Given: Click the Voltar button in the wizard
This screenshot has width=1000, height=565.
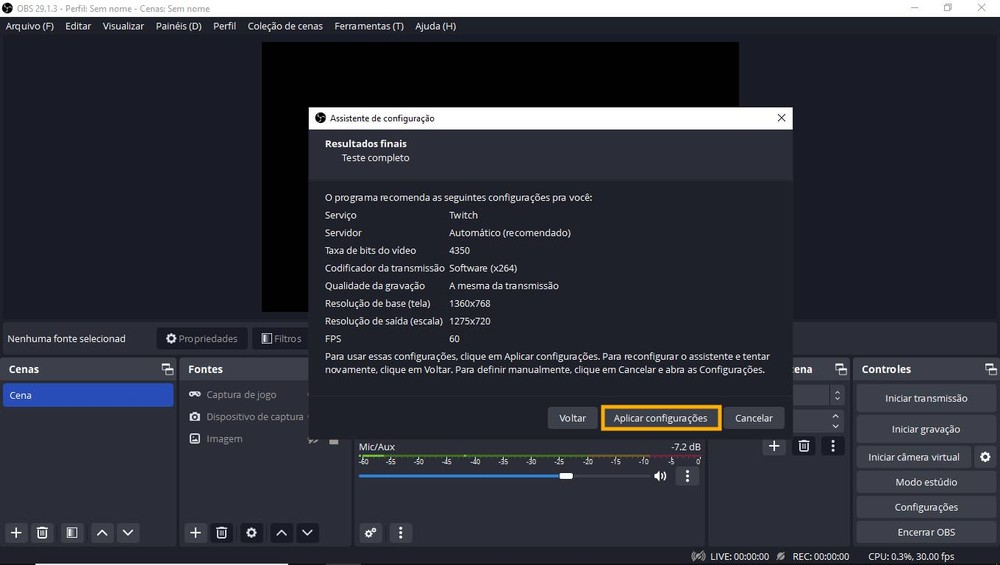Looking at the screenshot, I should pyautogui.click(x=572, y=418).
